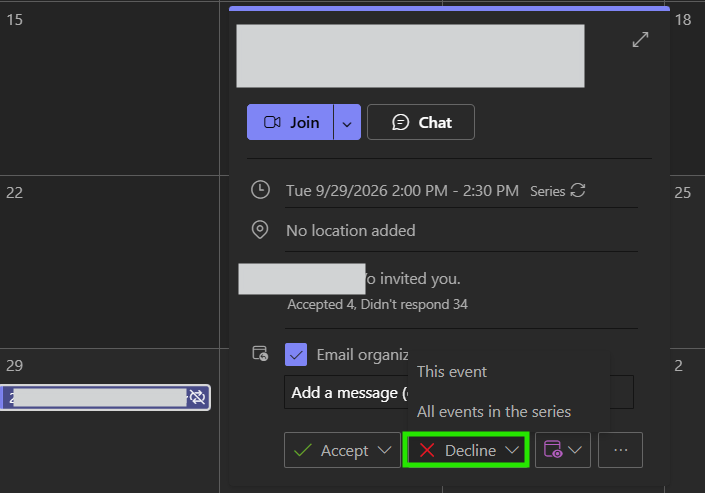Collapse the Decline dropdown chevron
This screenshot has width=705, height=493.
pos(512,450)
